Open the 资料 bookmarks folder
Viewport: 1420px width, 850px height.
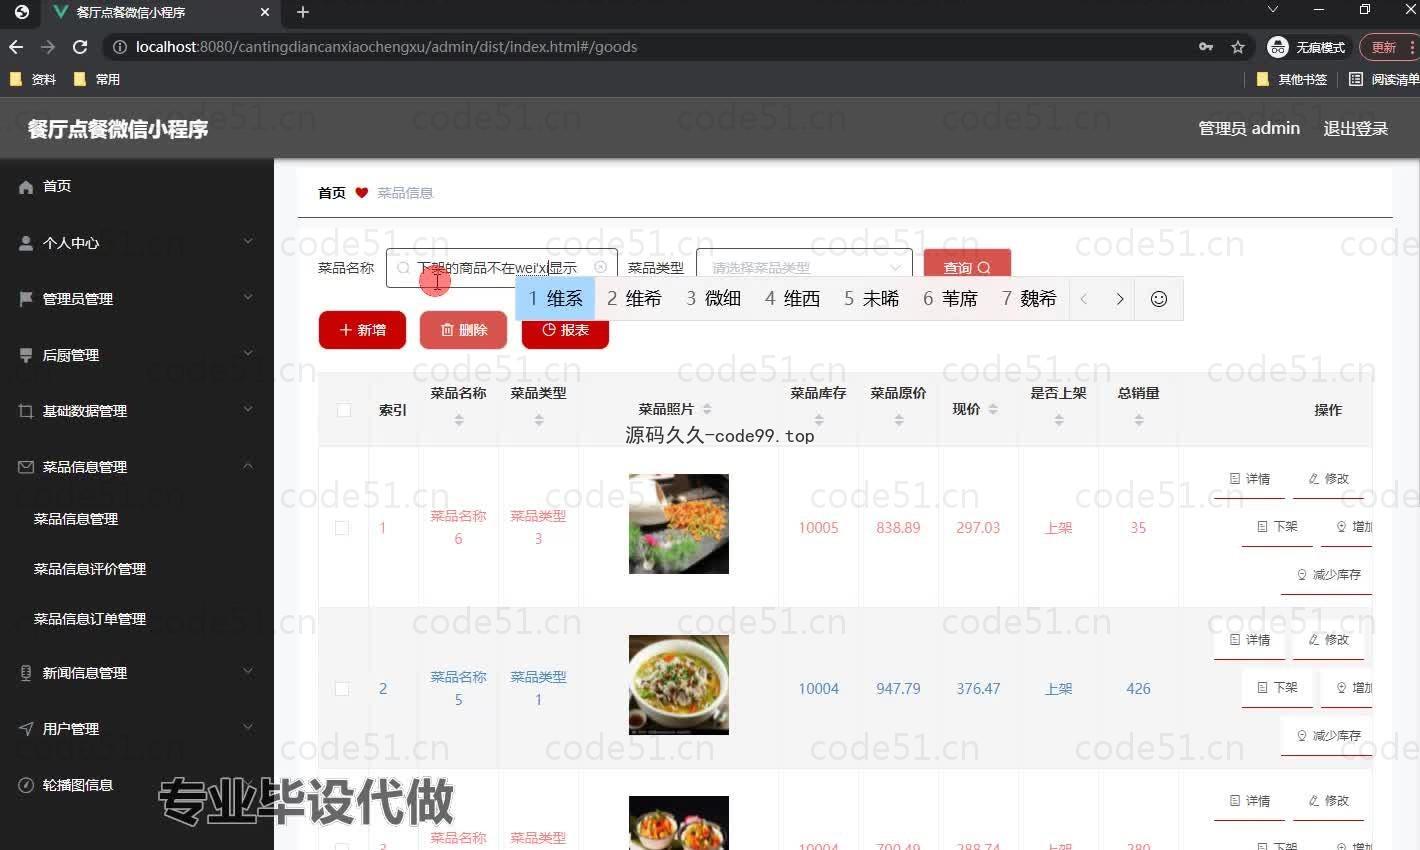[33, 79]
